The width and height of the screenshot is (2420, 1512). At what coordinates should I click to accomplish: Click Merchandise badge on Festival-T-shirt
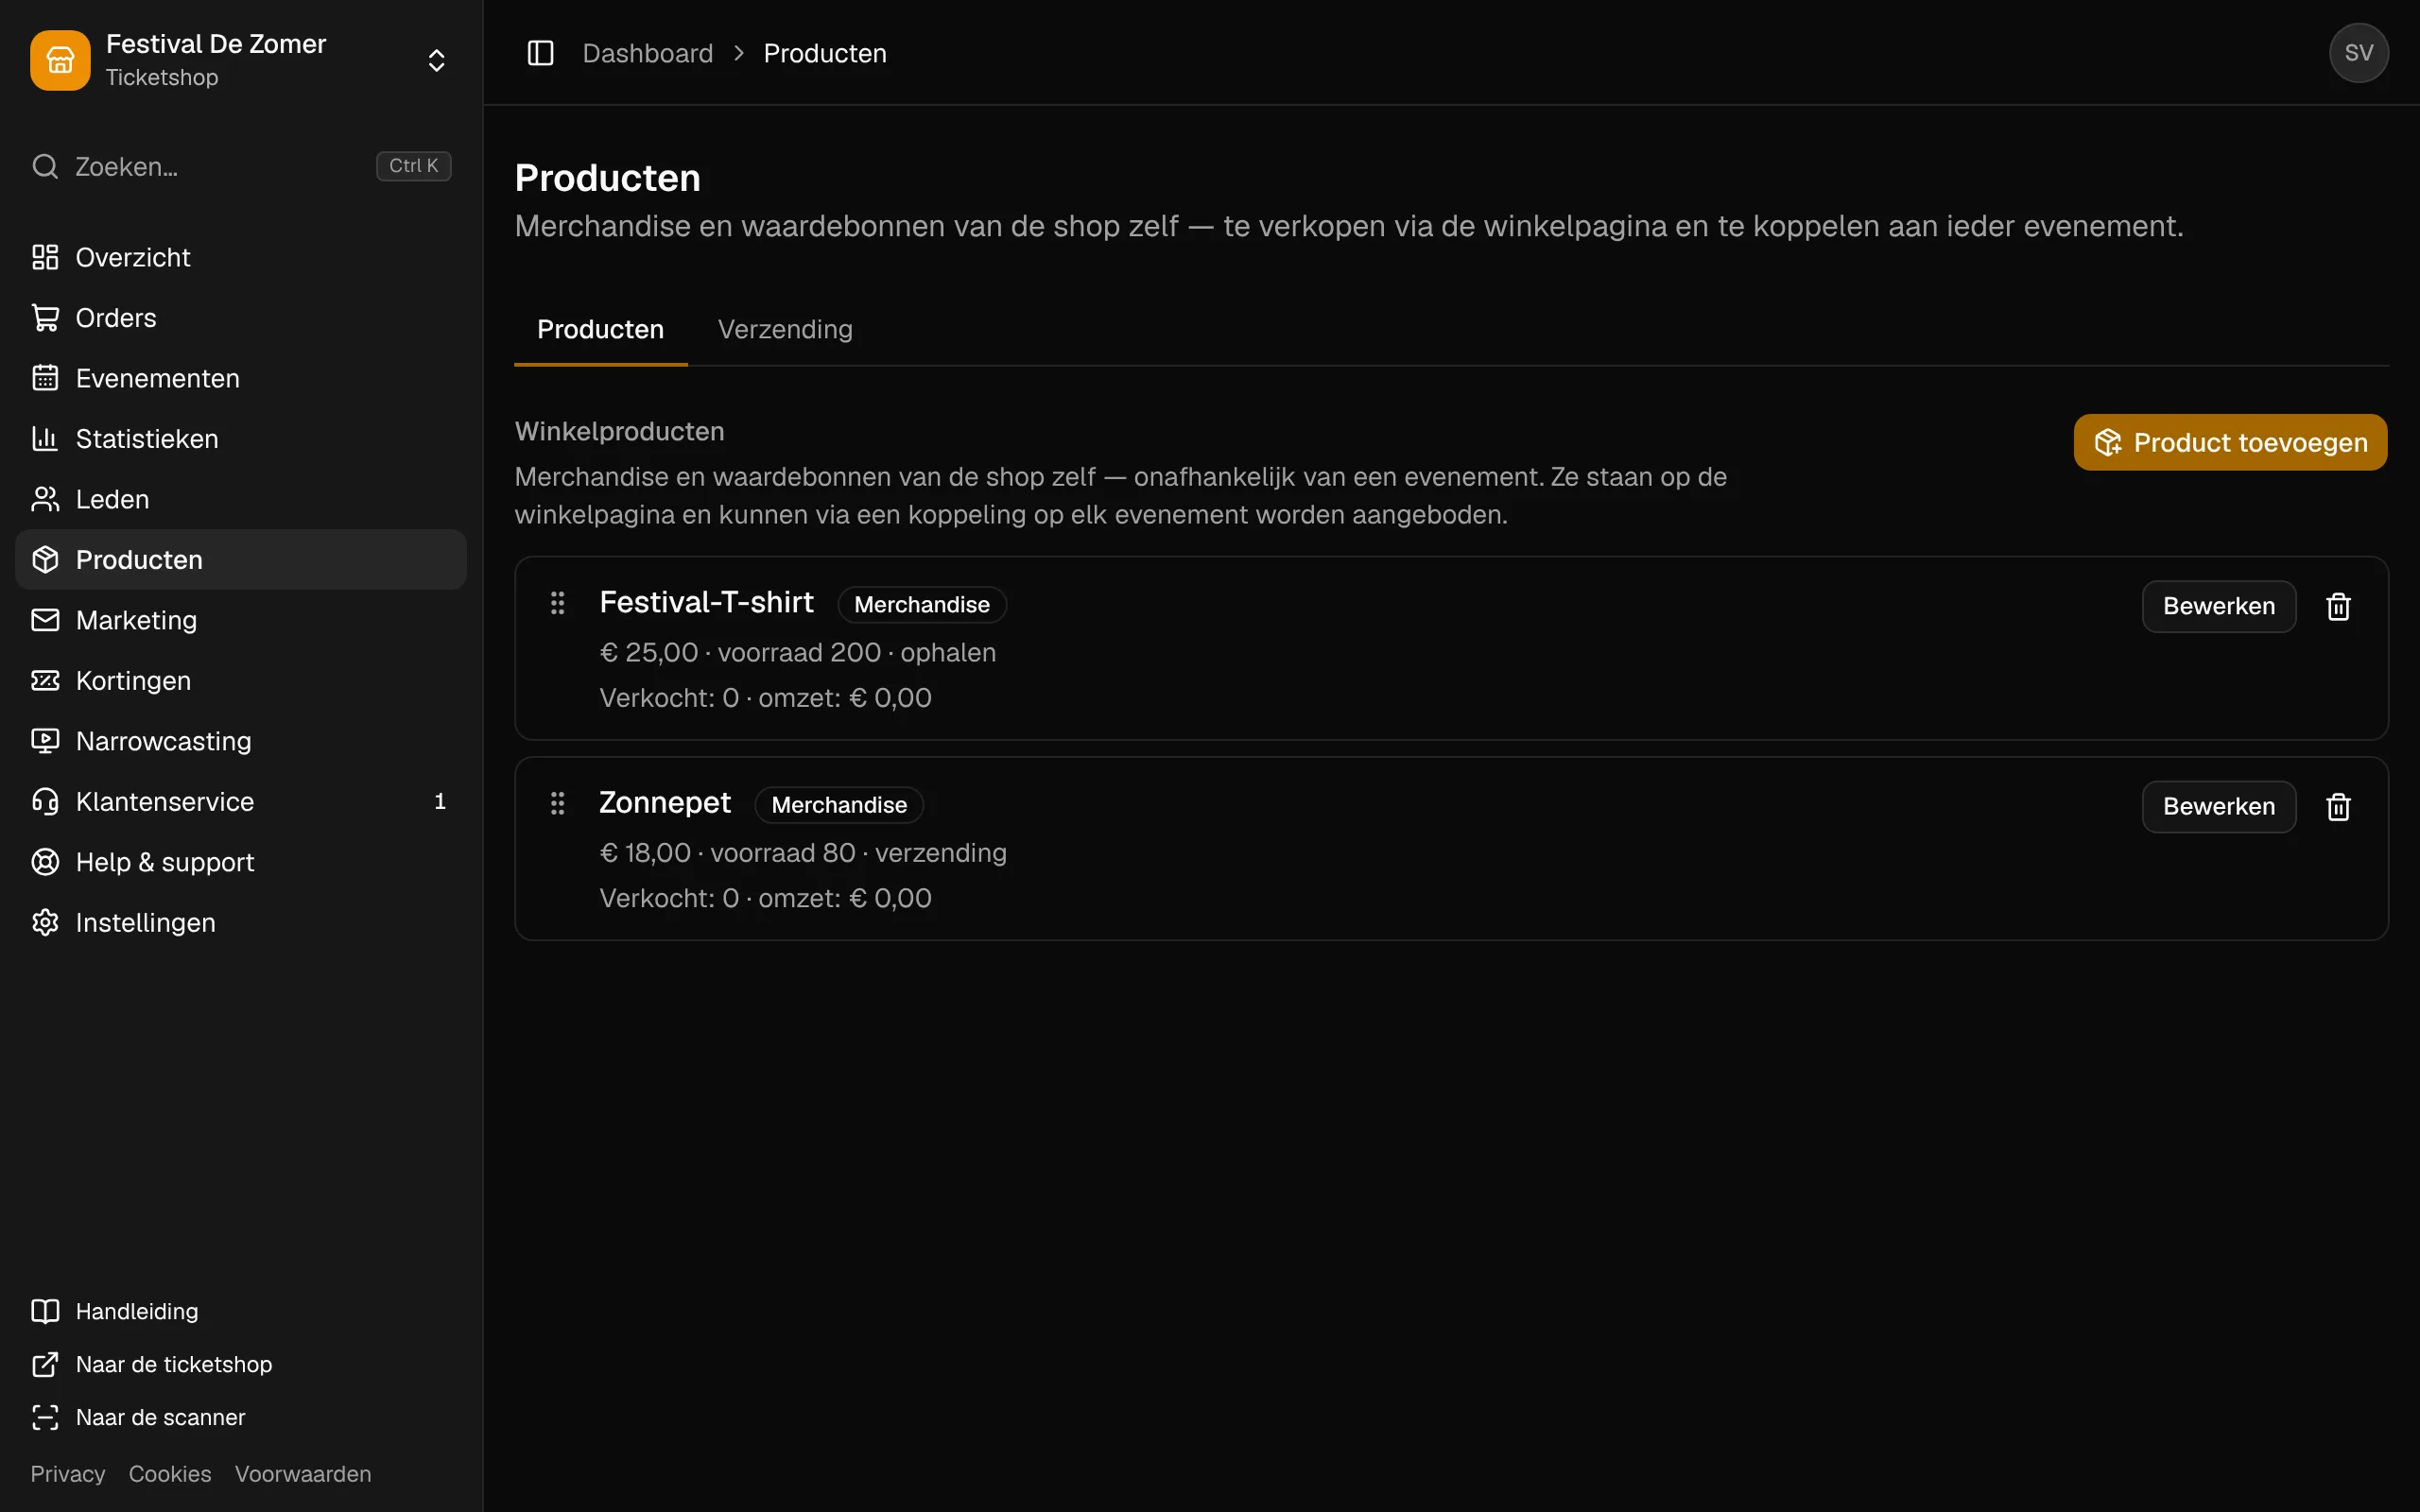click(921, 604)
